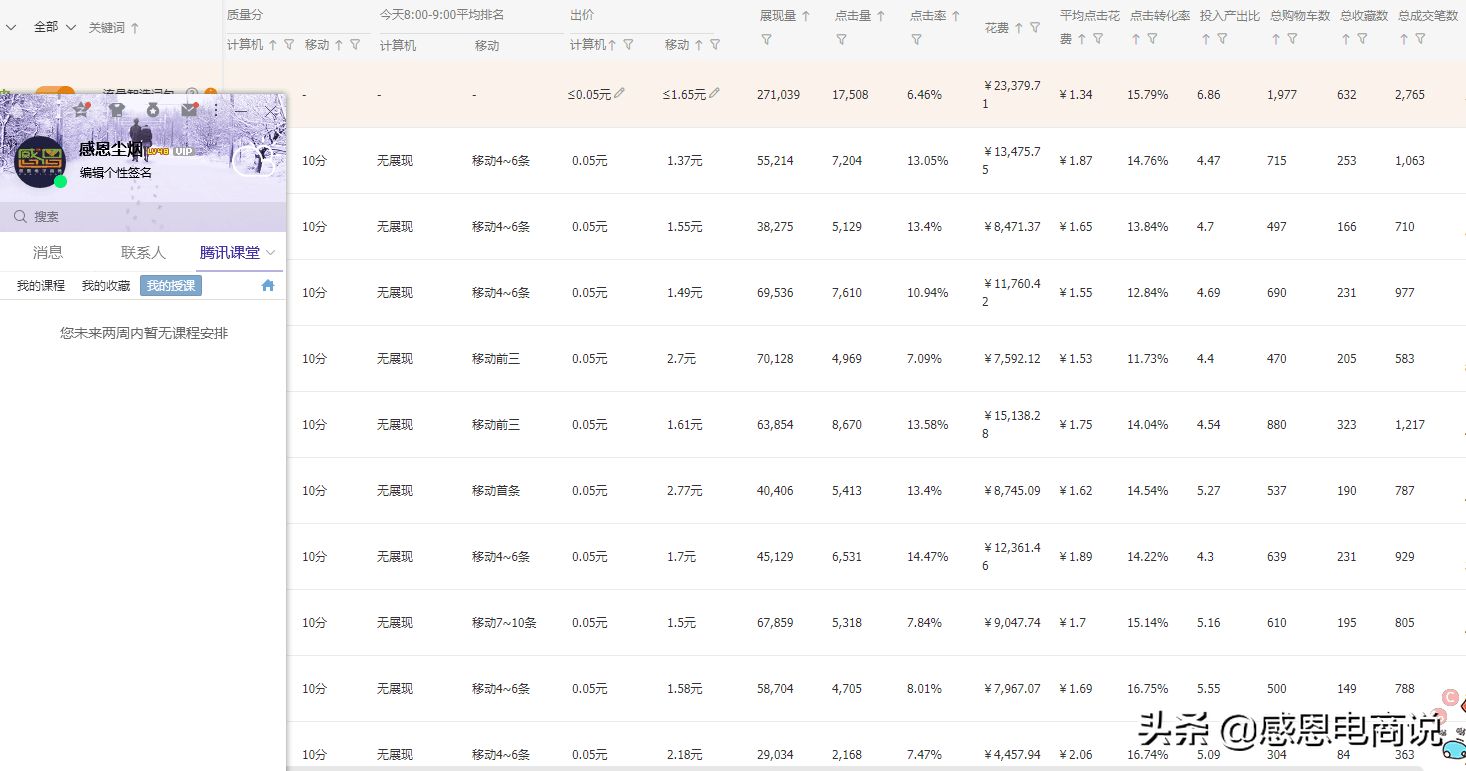Expand the chevron at the top-left corner
The width and height of the screenshot is (1466, 771).
(10, 27)
